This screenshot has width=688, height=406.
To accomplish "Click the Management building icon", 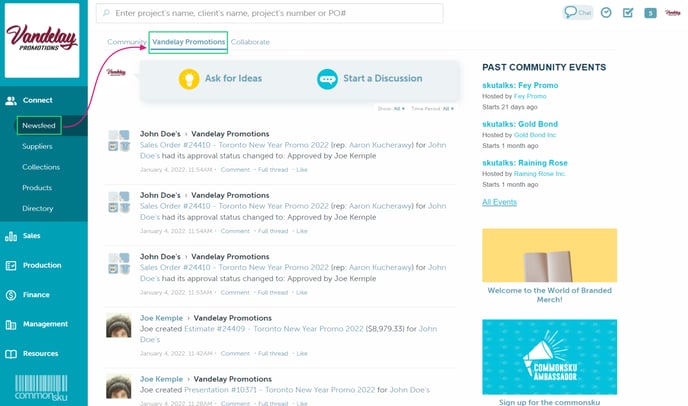I will tap(11, 324).
